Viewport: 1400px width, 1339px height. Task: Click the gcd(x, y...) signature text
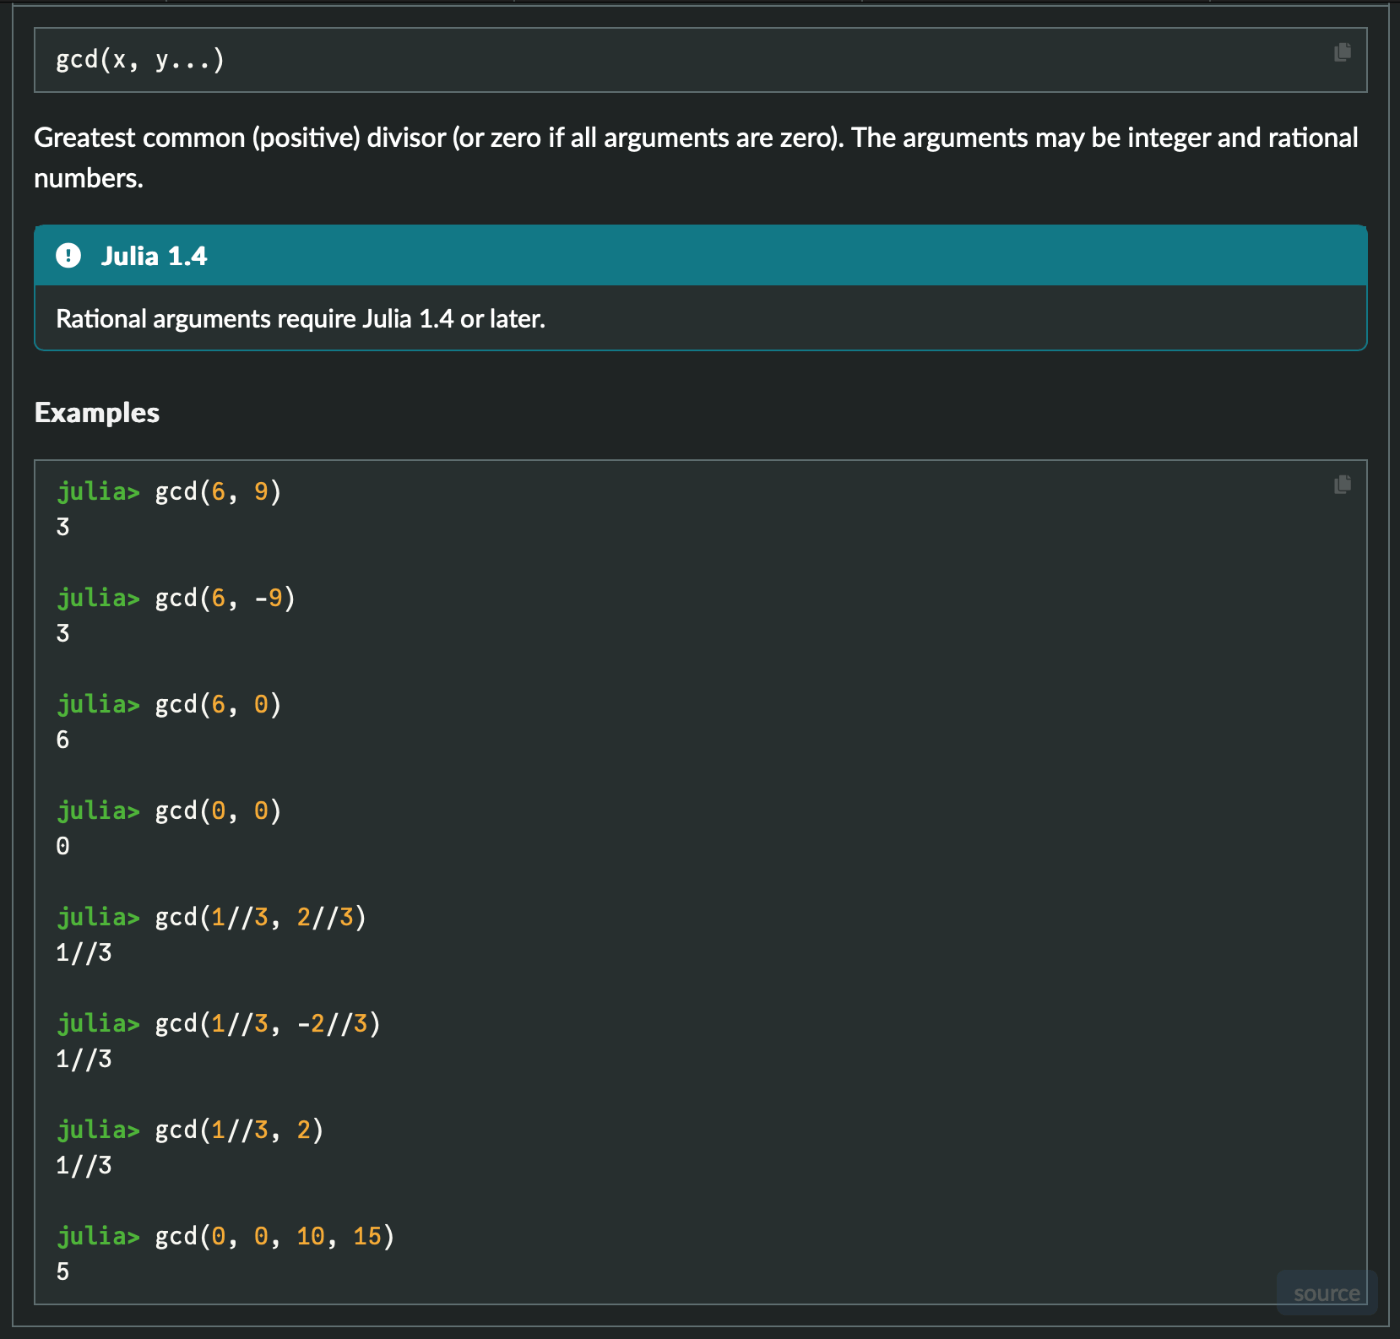(x=140, y=60)
